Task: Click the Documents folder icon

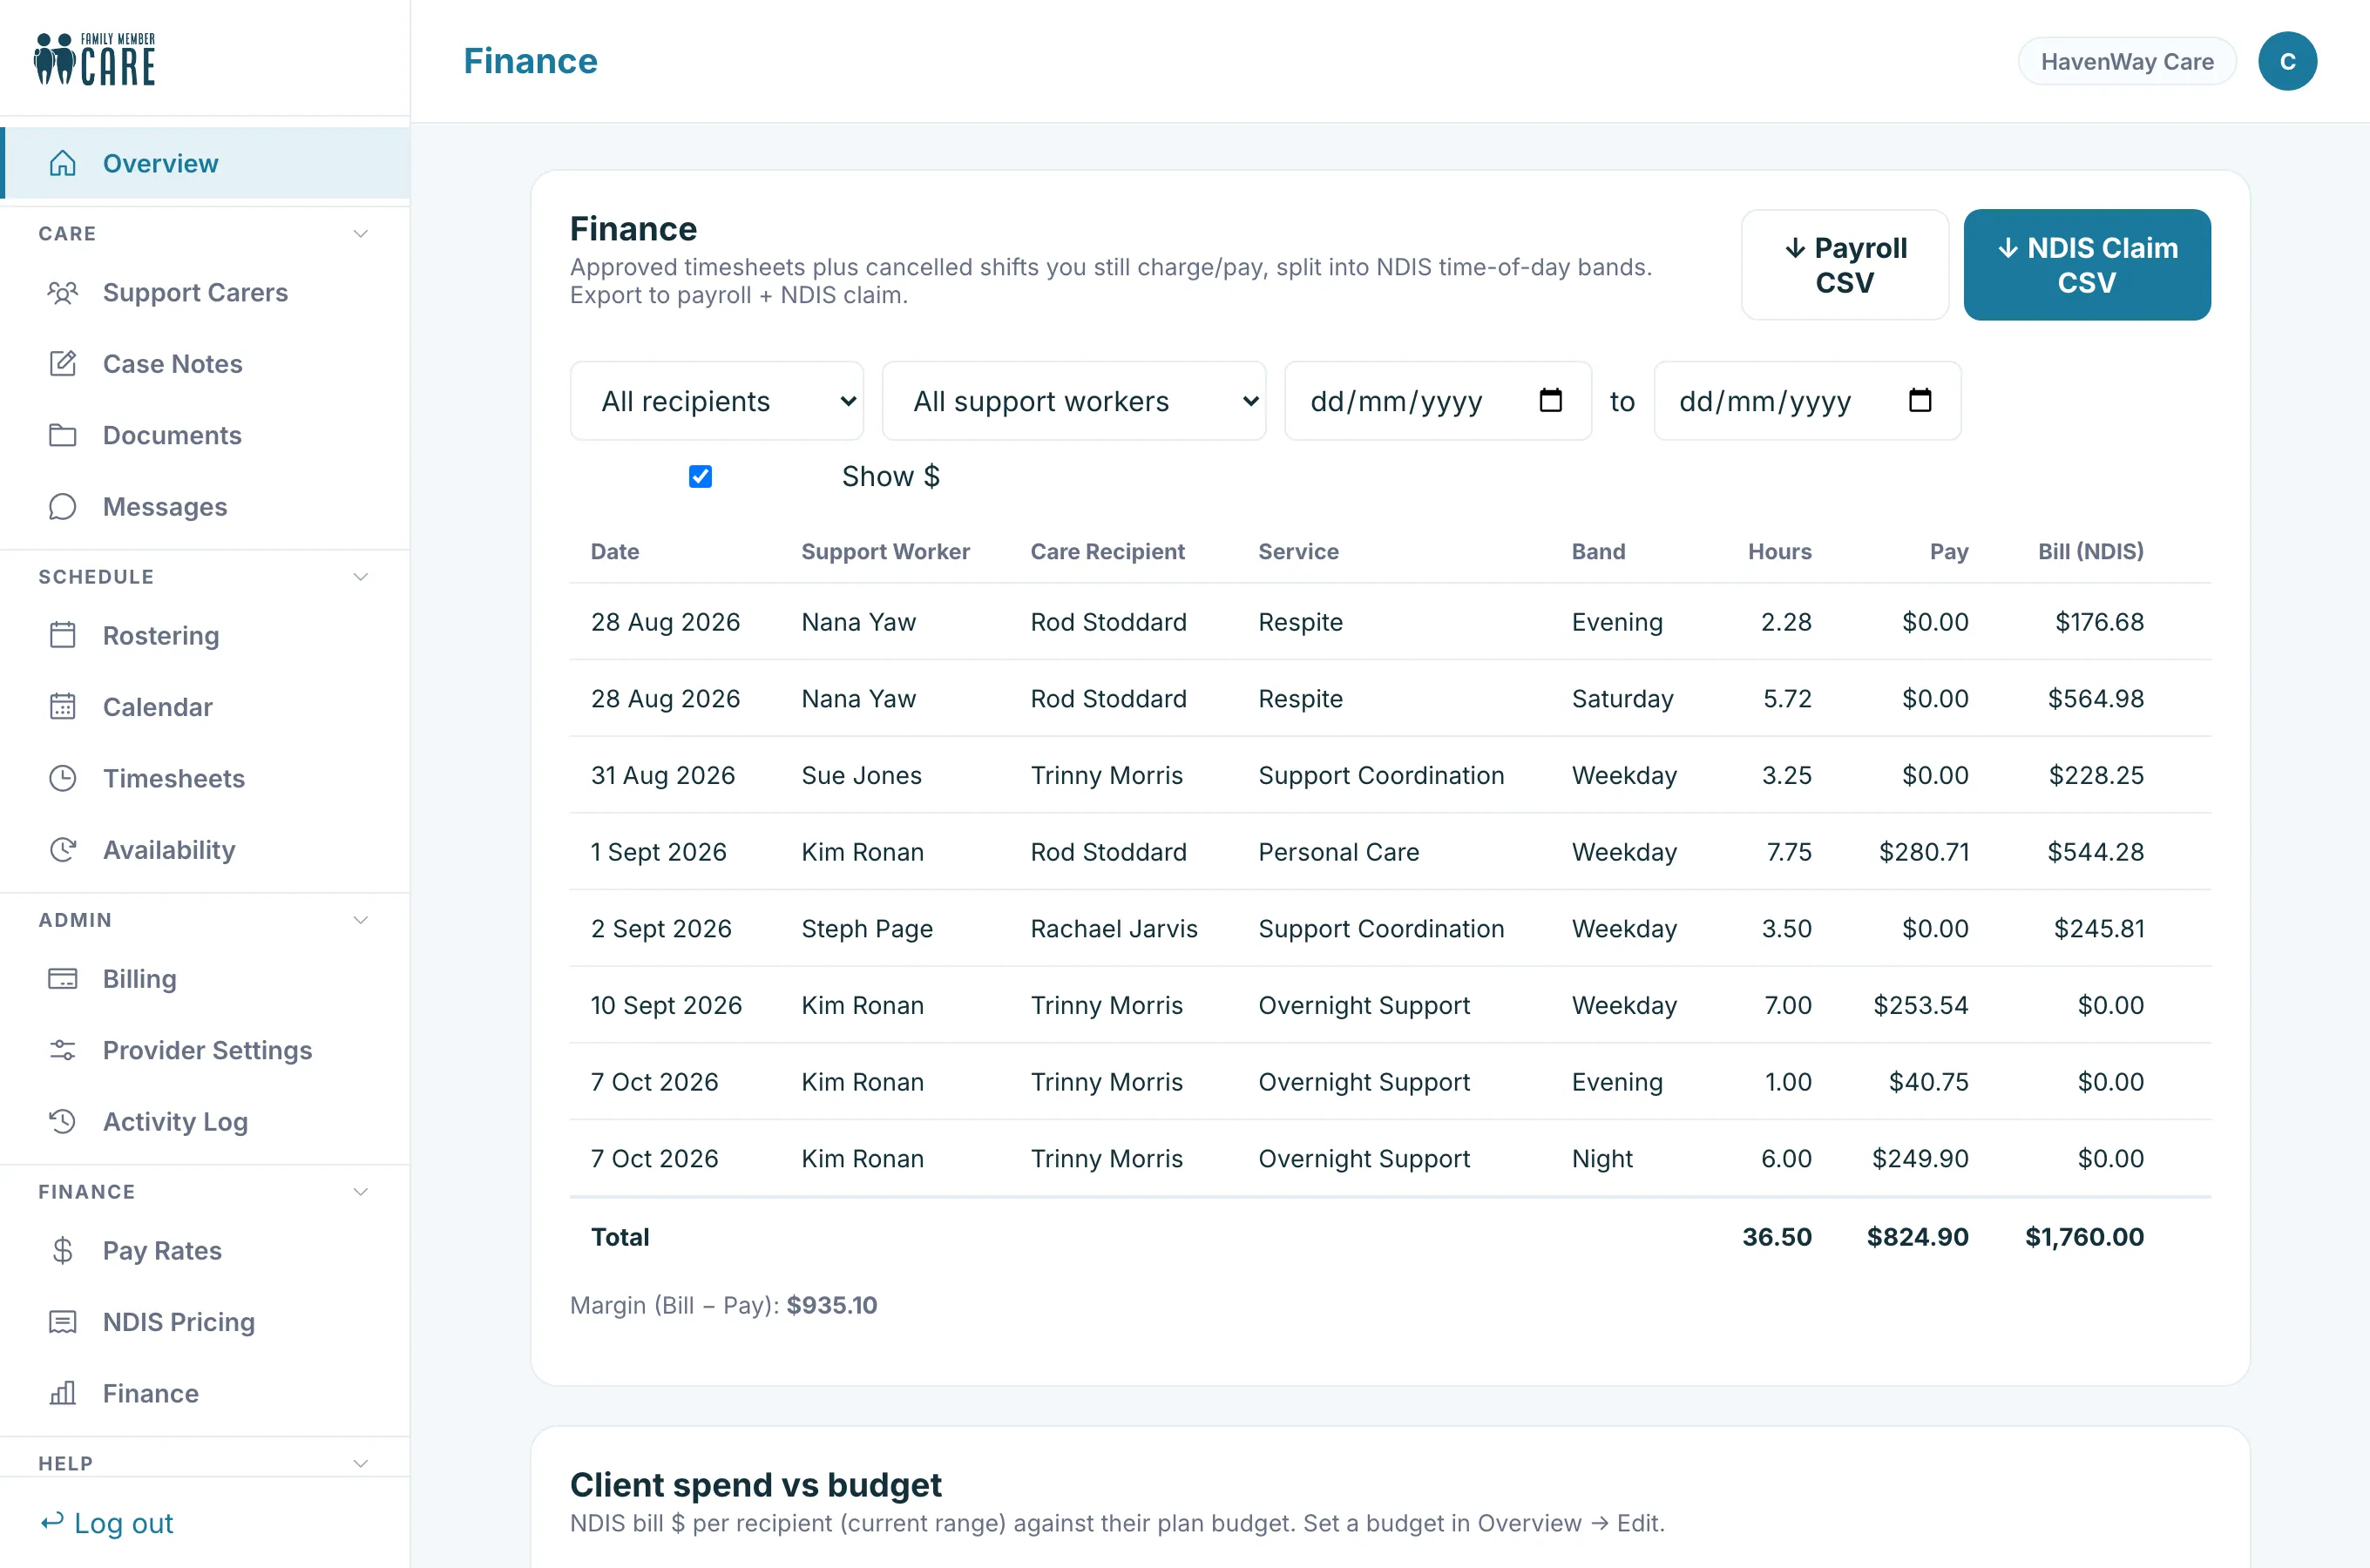Action: tap(62, 435)
